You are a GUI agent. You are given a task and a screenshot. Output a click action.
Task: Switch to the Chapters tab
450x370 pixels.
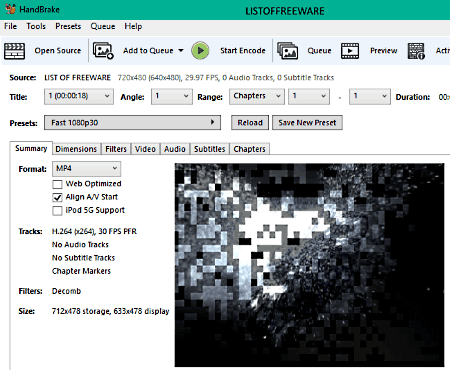pyautogui.click(x=249, y=149)
